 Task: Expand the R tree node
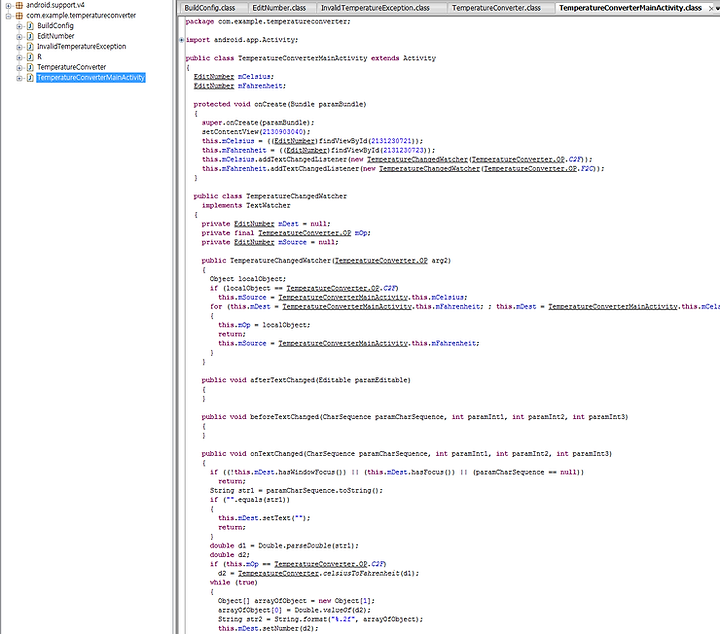pos(19,57)
